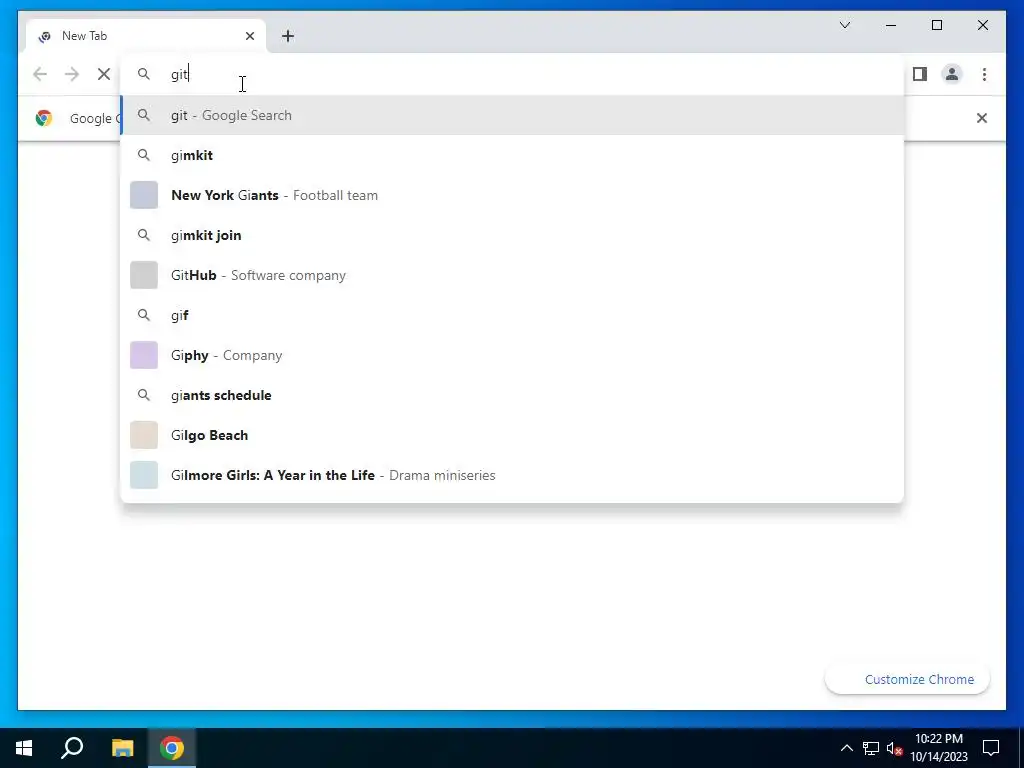Choose the gif suggestion

[512, 315]
